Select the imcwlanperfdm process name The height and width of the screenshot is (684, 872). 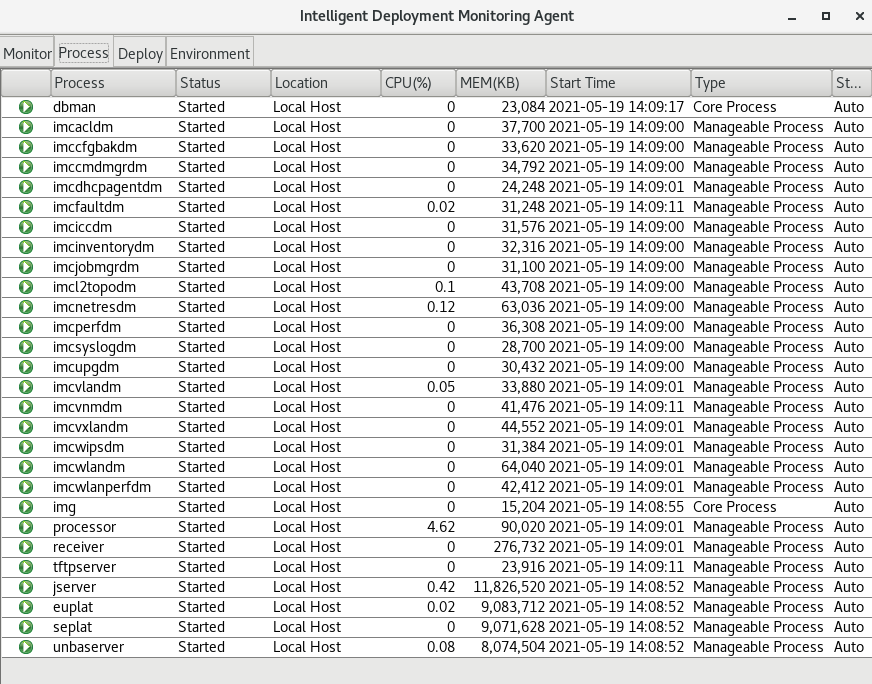click(102, 487)
